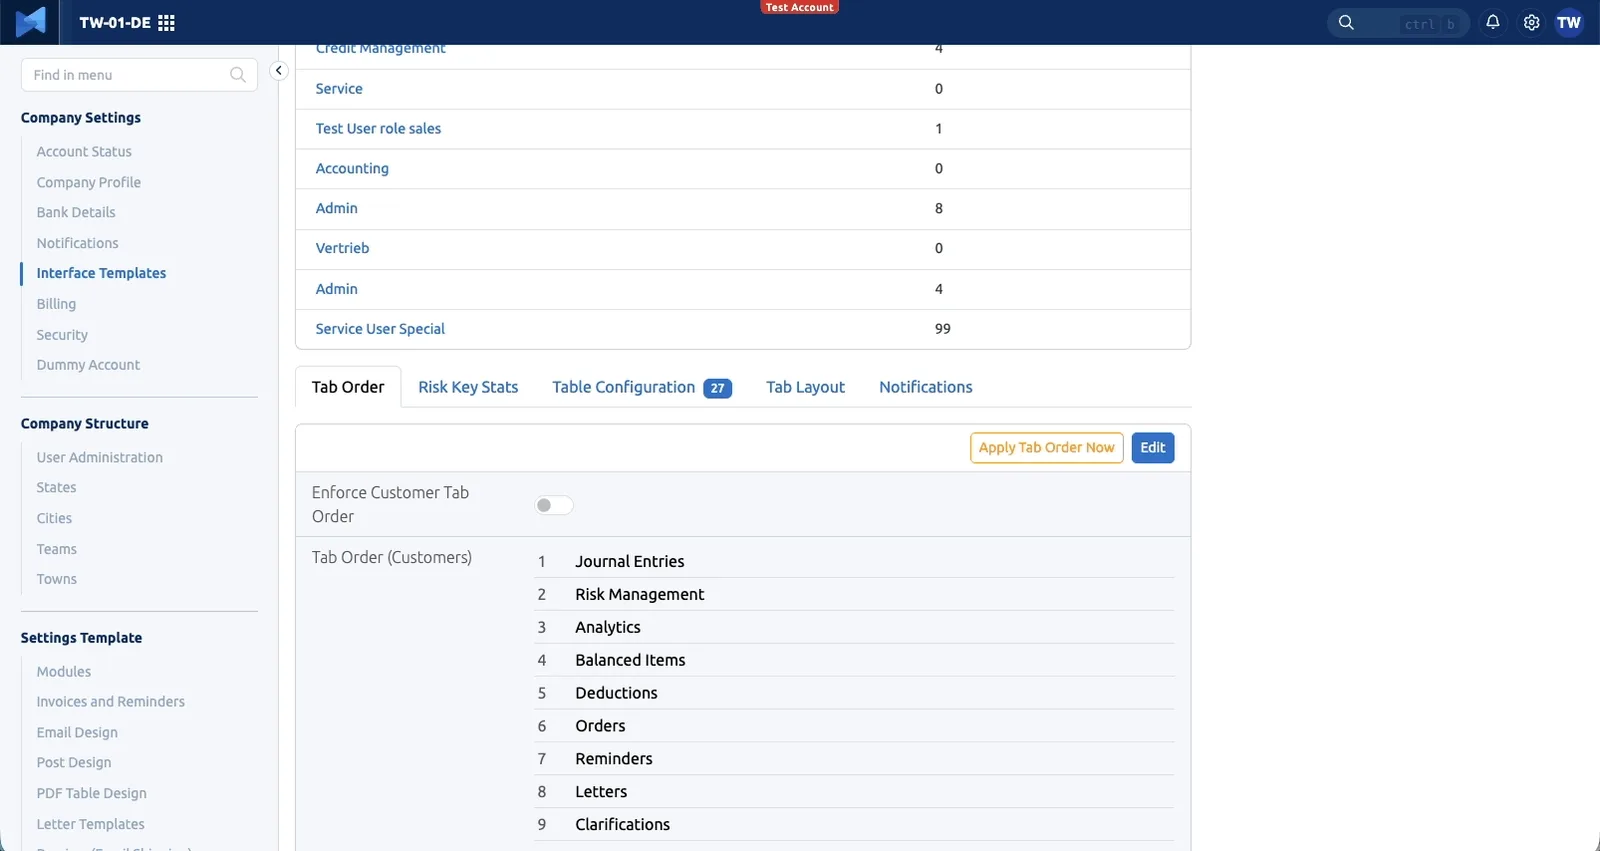Open the Service role link
Image resolution: width=1600 pixels, height=851 pixels.
click(339, 89)
